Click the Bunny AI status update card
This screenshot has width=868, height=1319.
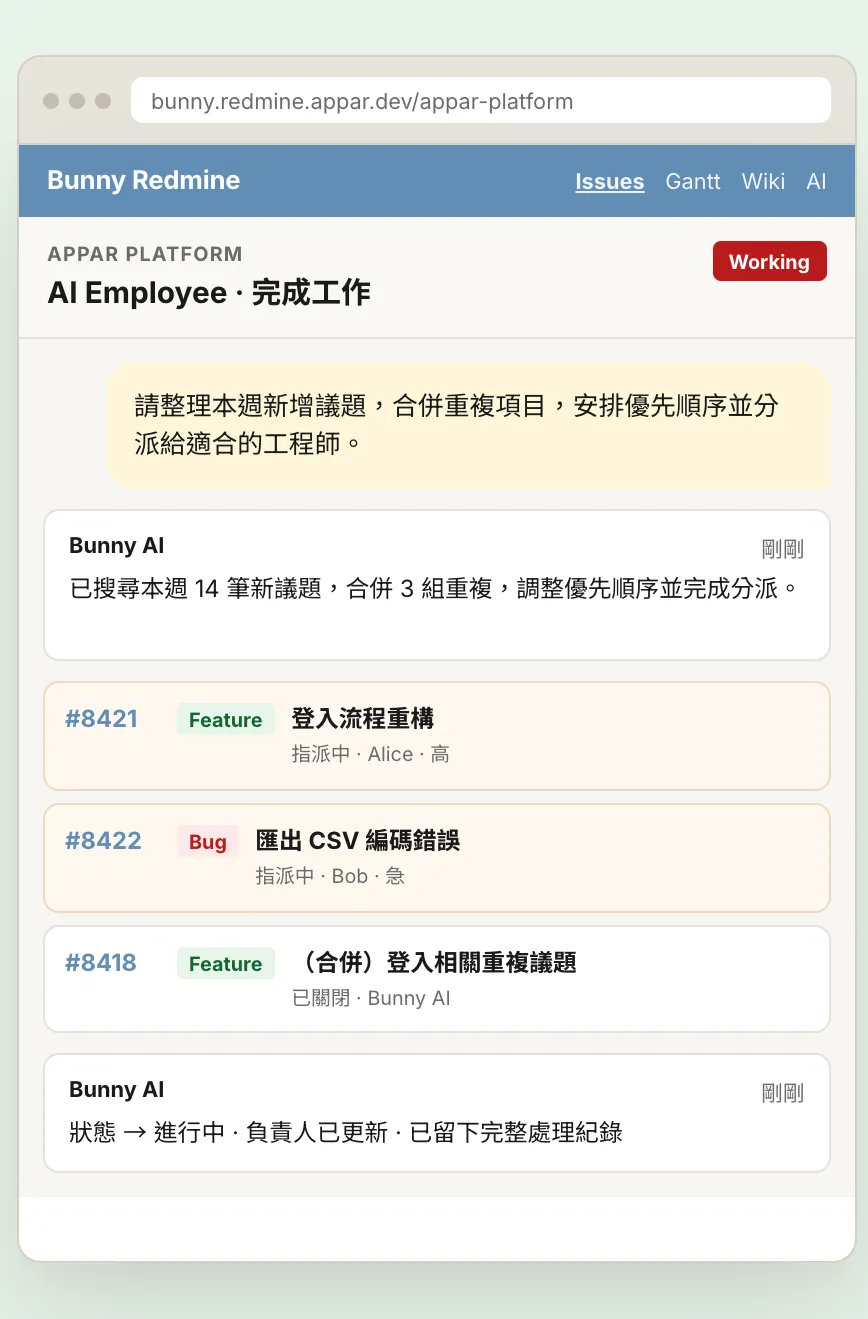(437, 1113)
